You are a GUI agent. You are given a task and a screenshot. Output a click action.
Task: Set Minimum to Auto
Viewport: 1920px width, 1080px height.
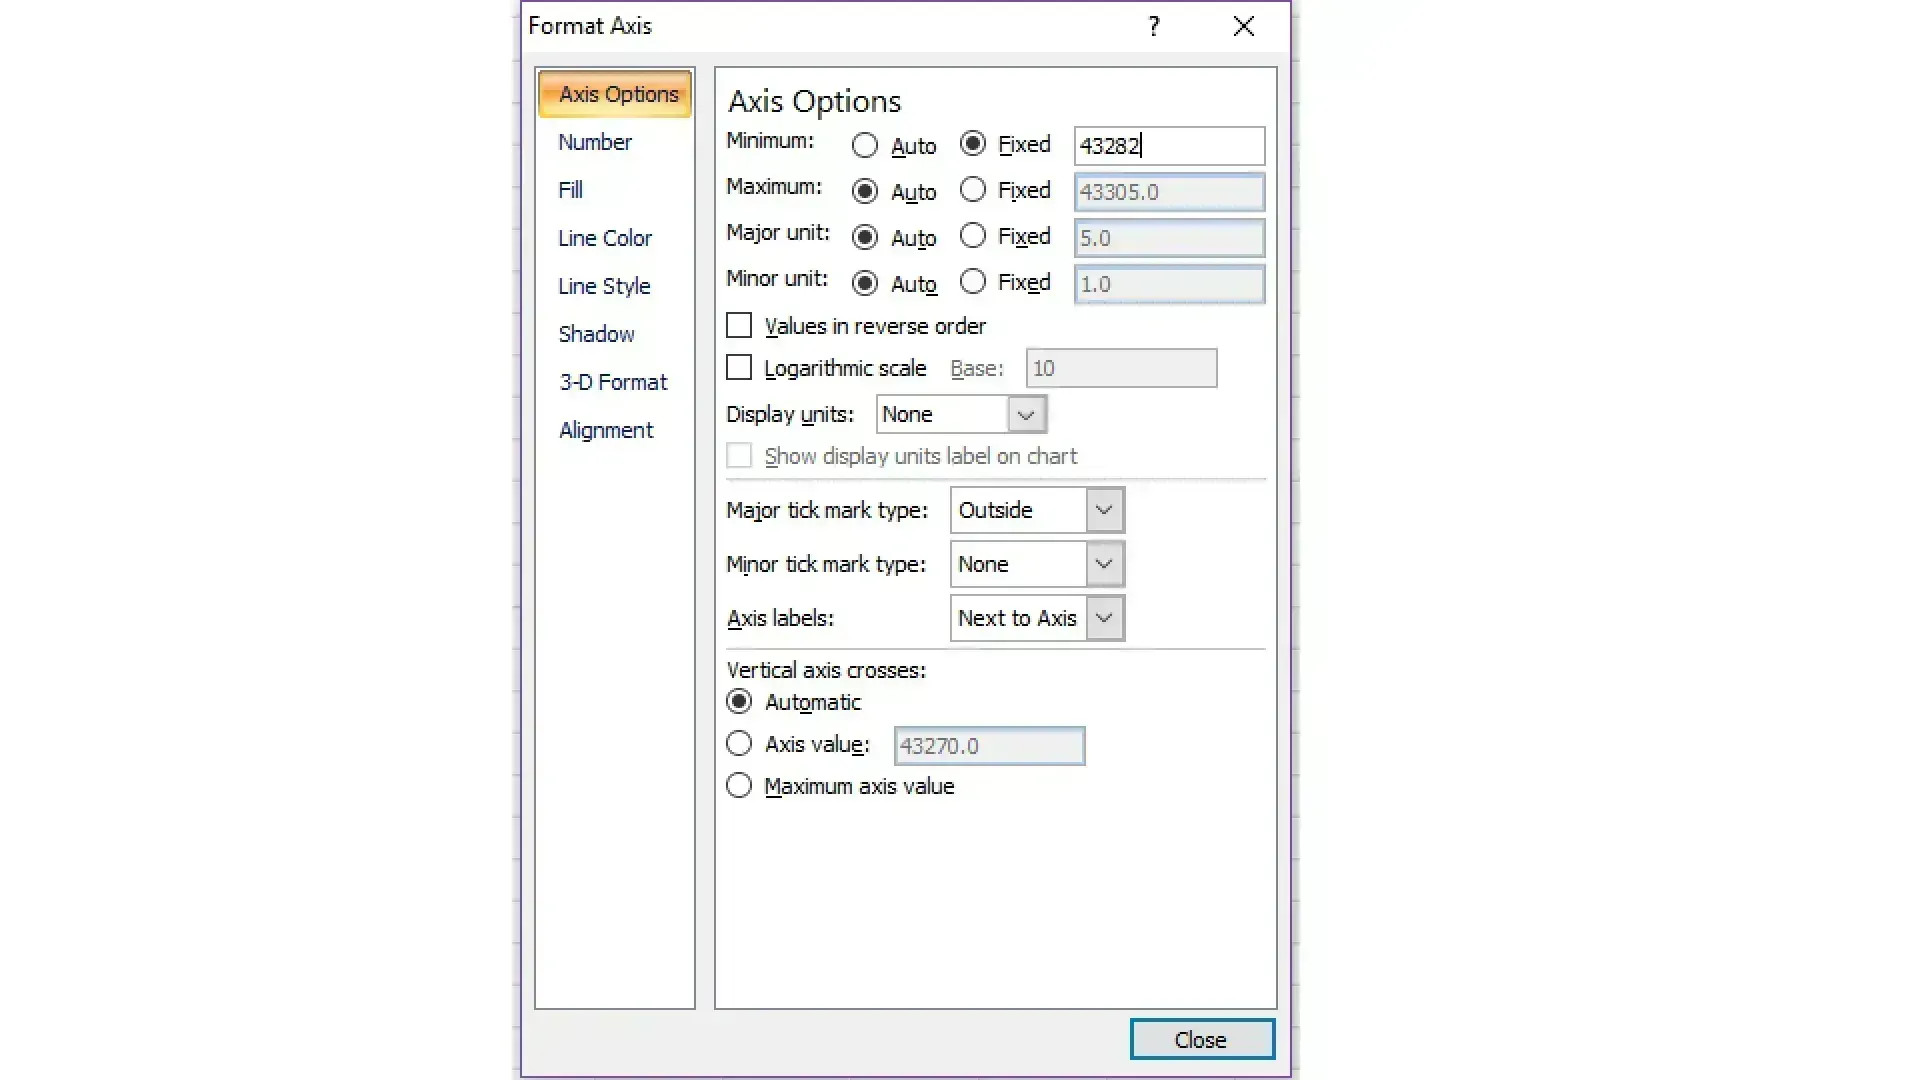865,146
